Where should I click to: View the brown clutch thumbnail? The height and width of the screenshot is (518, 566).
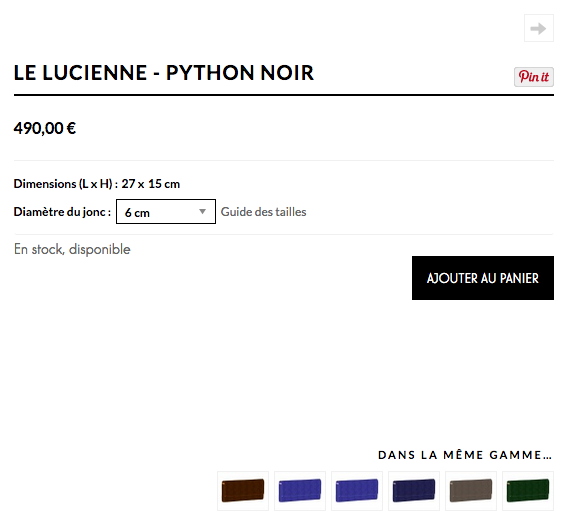tap(243, 491)
